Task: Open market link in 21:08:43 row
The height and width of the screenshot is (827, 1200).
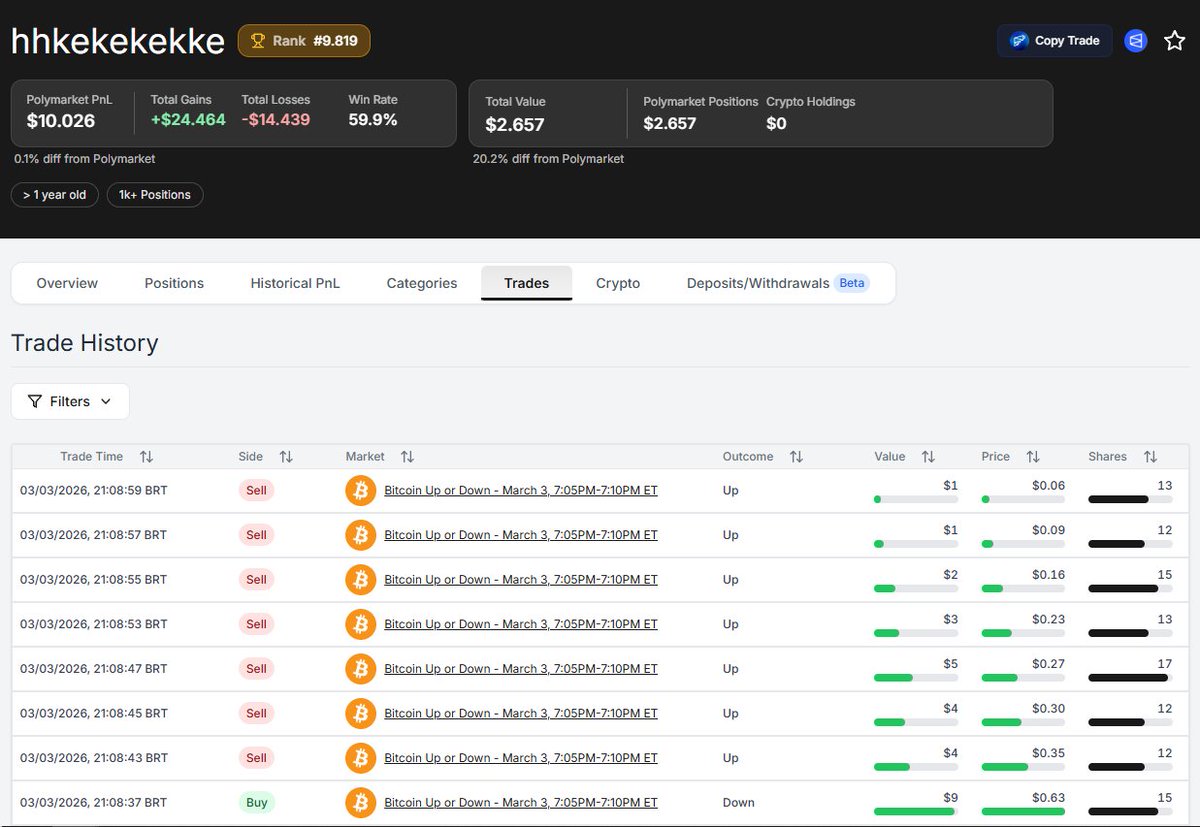Action: [x=521, y=758]
